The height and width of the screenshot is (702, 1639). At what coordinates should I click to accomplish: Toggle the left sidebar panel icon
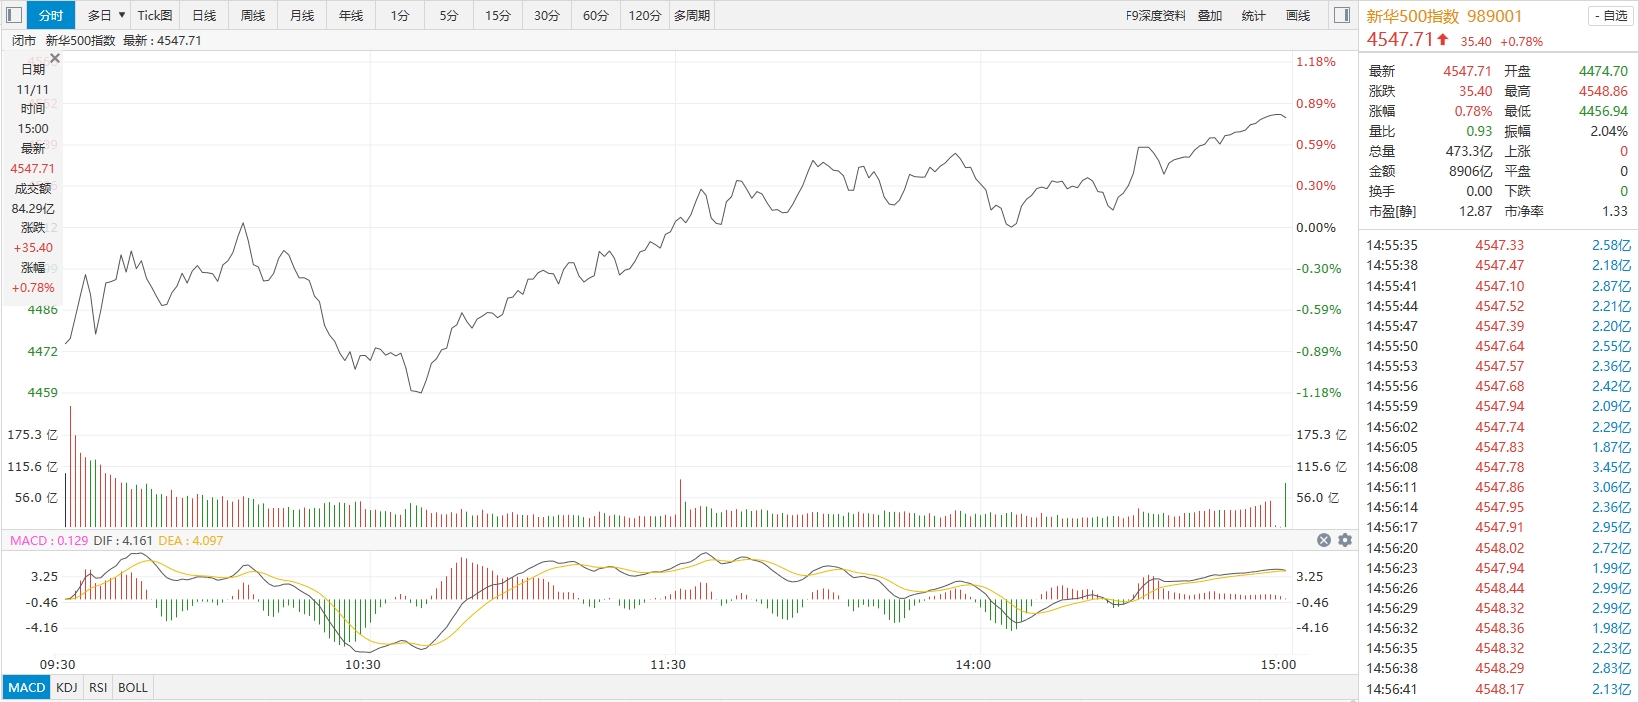tap(12, 15)
